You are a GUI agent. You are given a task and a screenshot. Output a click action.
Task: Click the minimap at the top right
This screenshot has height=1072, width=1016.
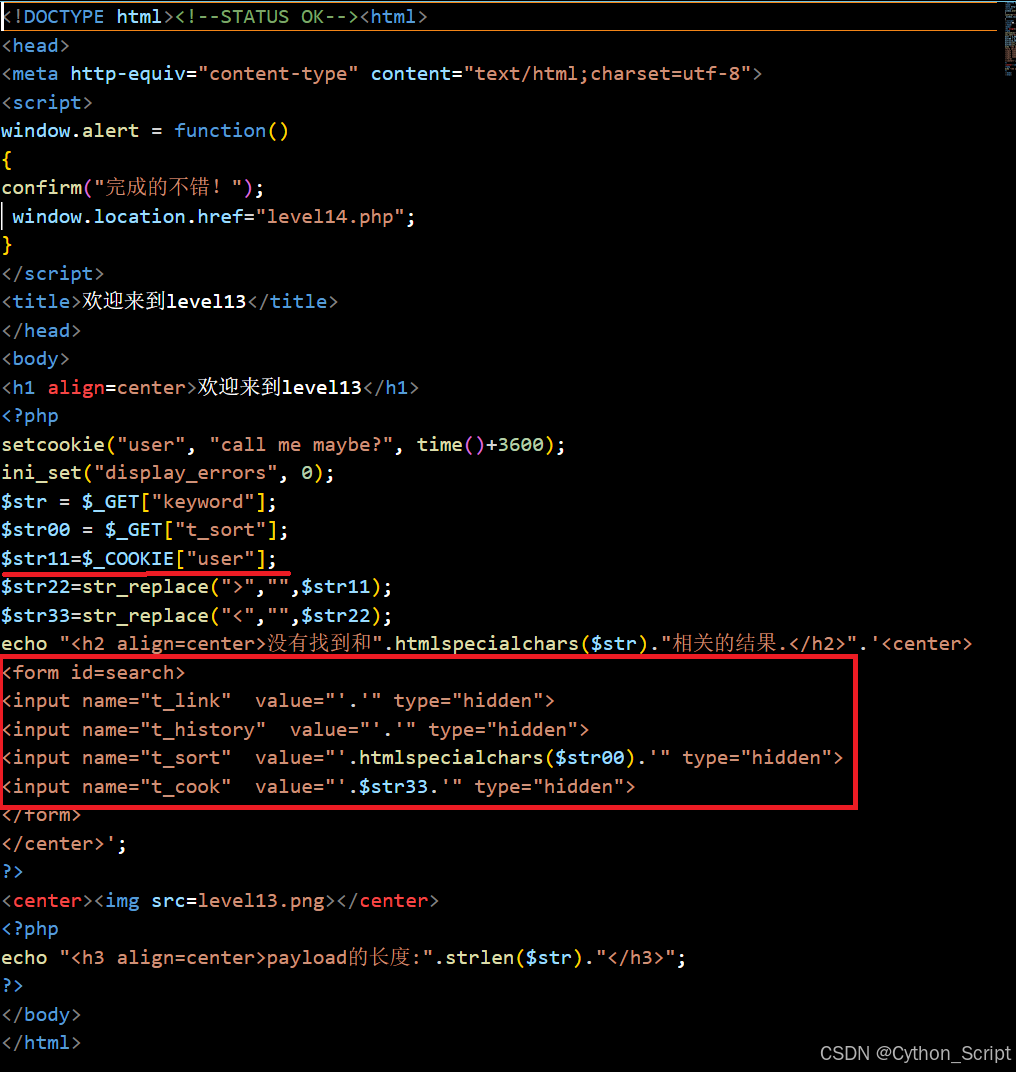click(x=1009, y=40)
